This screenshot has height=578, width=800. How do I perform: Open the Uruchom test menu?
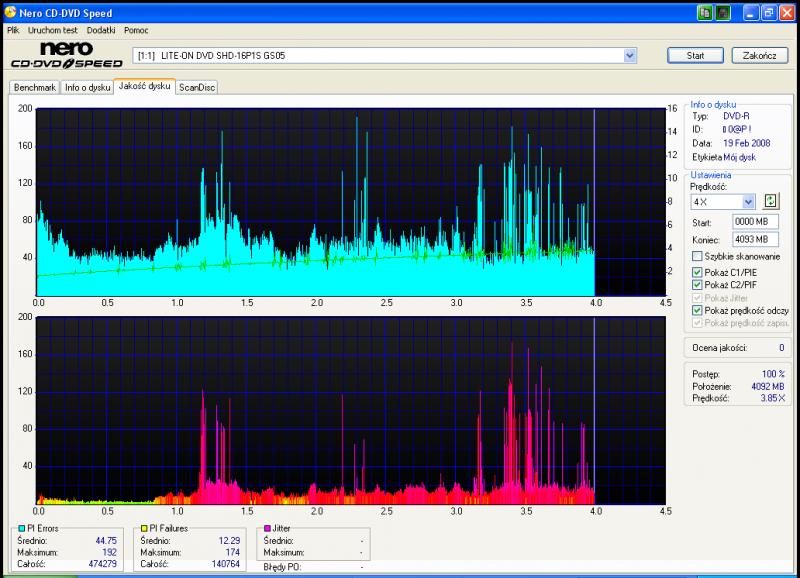[53, 30]
